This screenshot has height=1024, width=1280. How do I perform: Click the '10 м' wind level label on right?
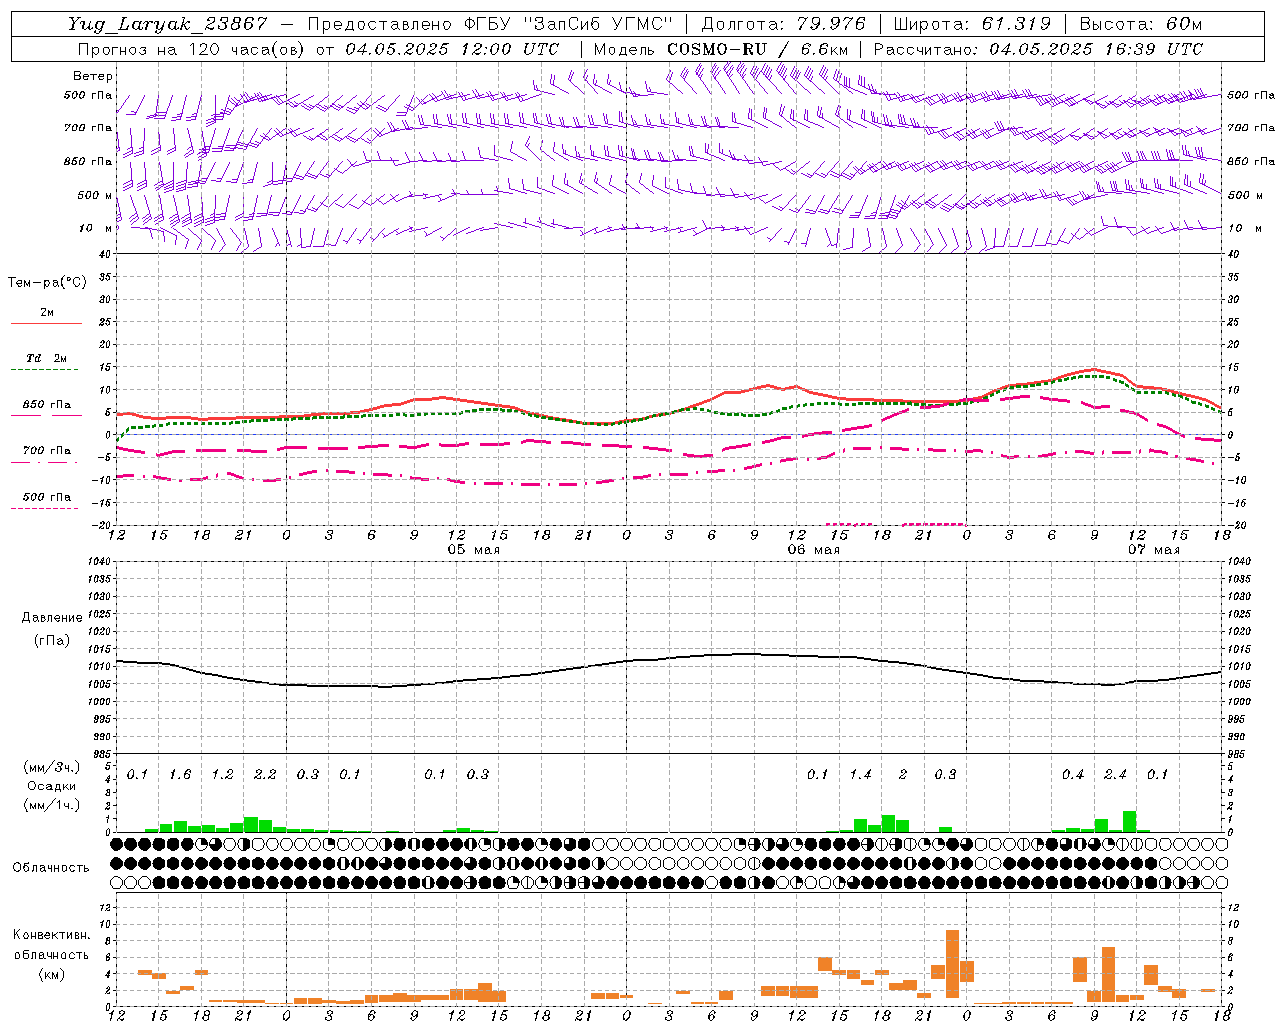click(x=1245, y=229)
